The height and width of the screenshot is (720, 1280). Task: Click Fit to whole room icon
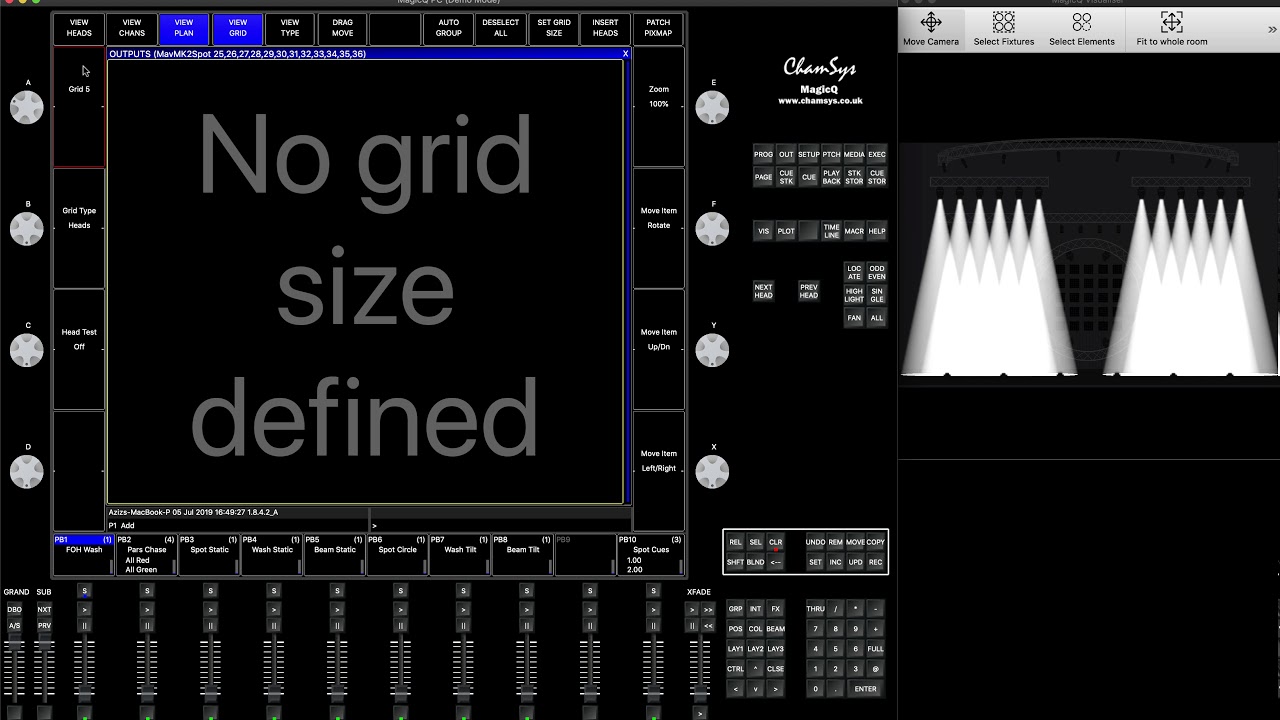pos(1171,29)
